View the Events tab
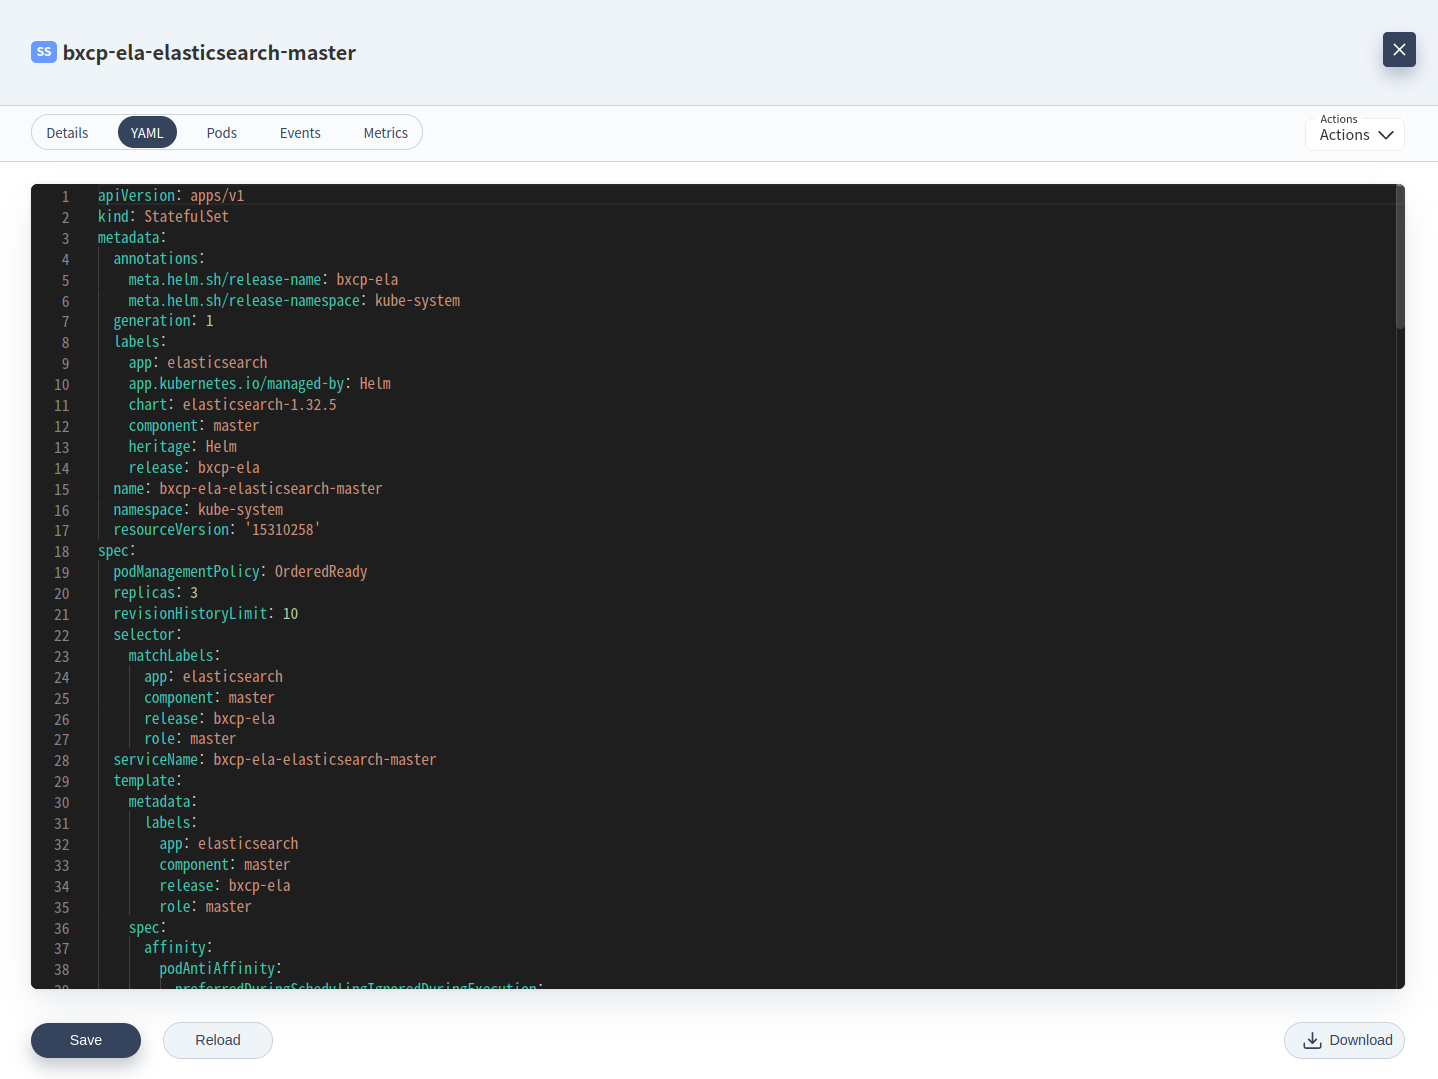This screenshot has height=1079, width=1438. click(x=300, y=133)
